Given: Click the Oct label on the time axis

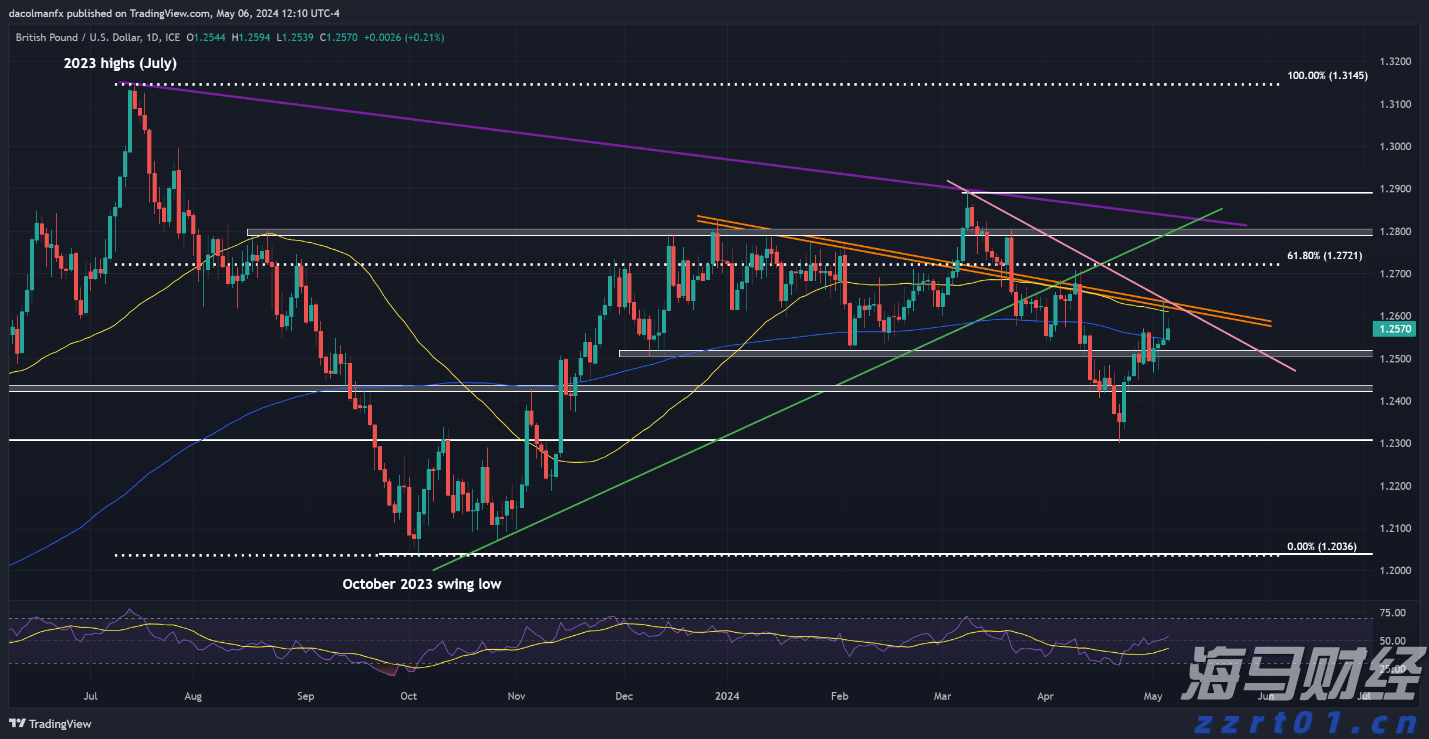Looking at the screenshot, I should coord(408,694).
